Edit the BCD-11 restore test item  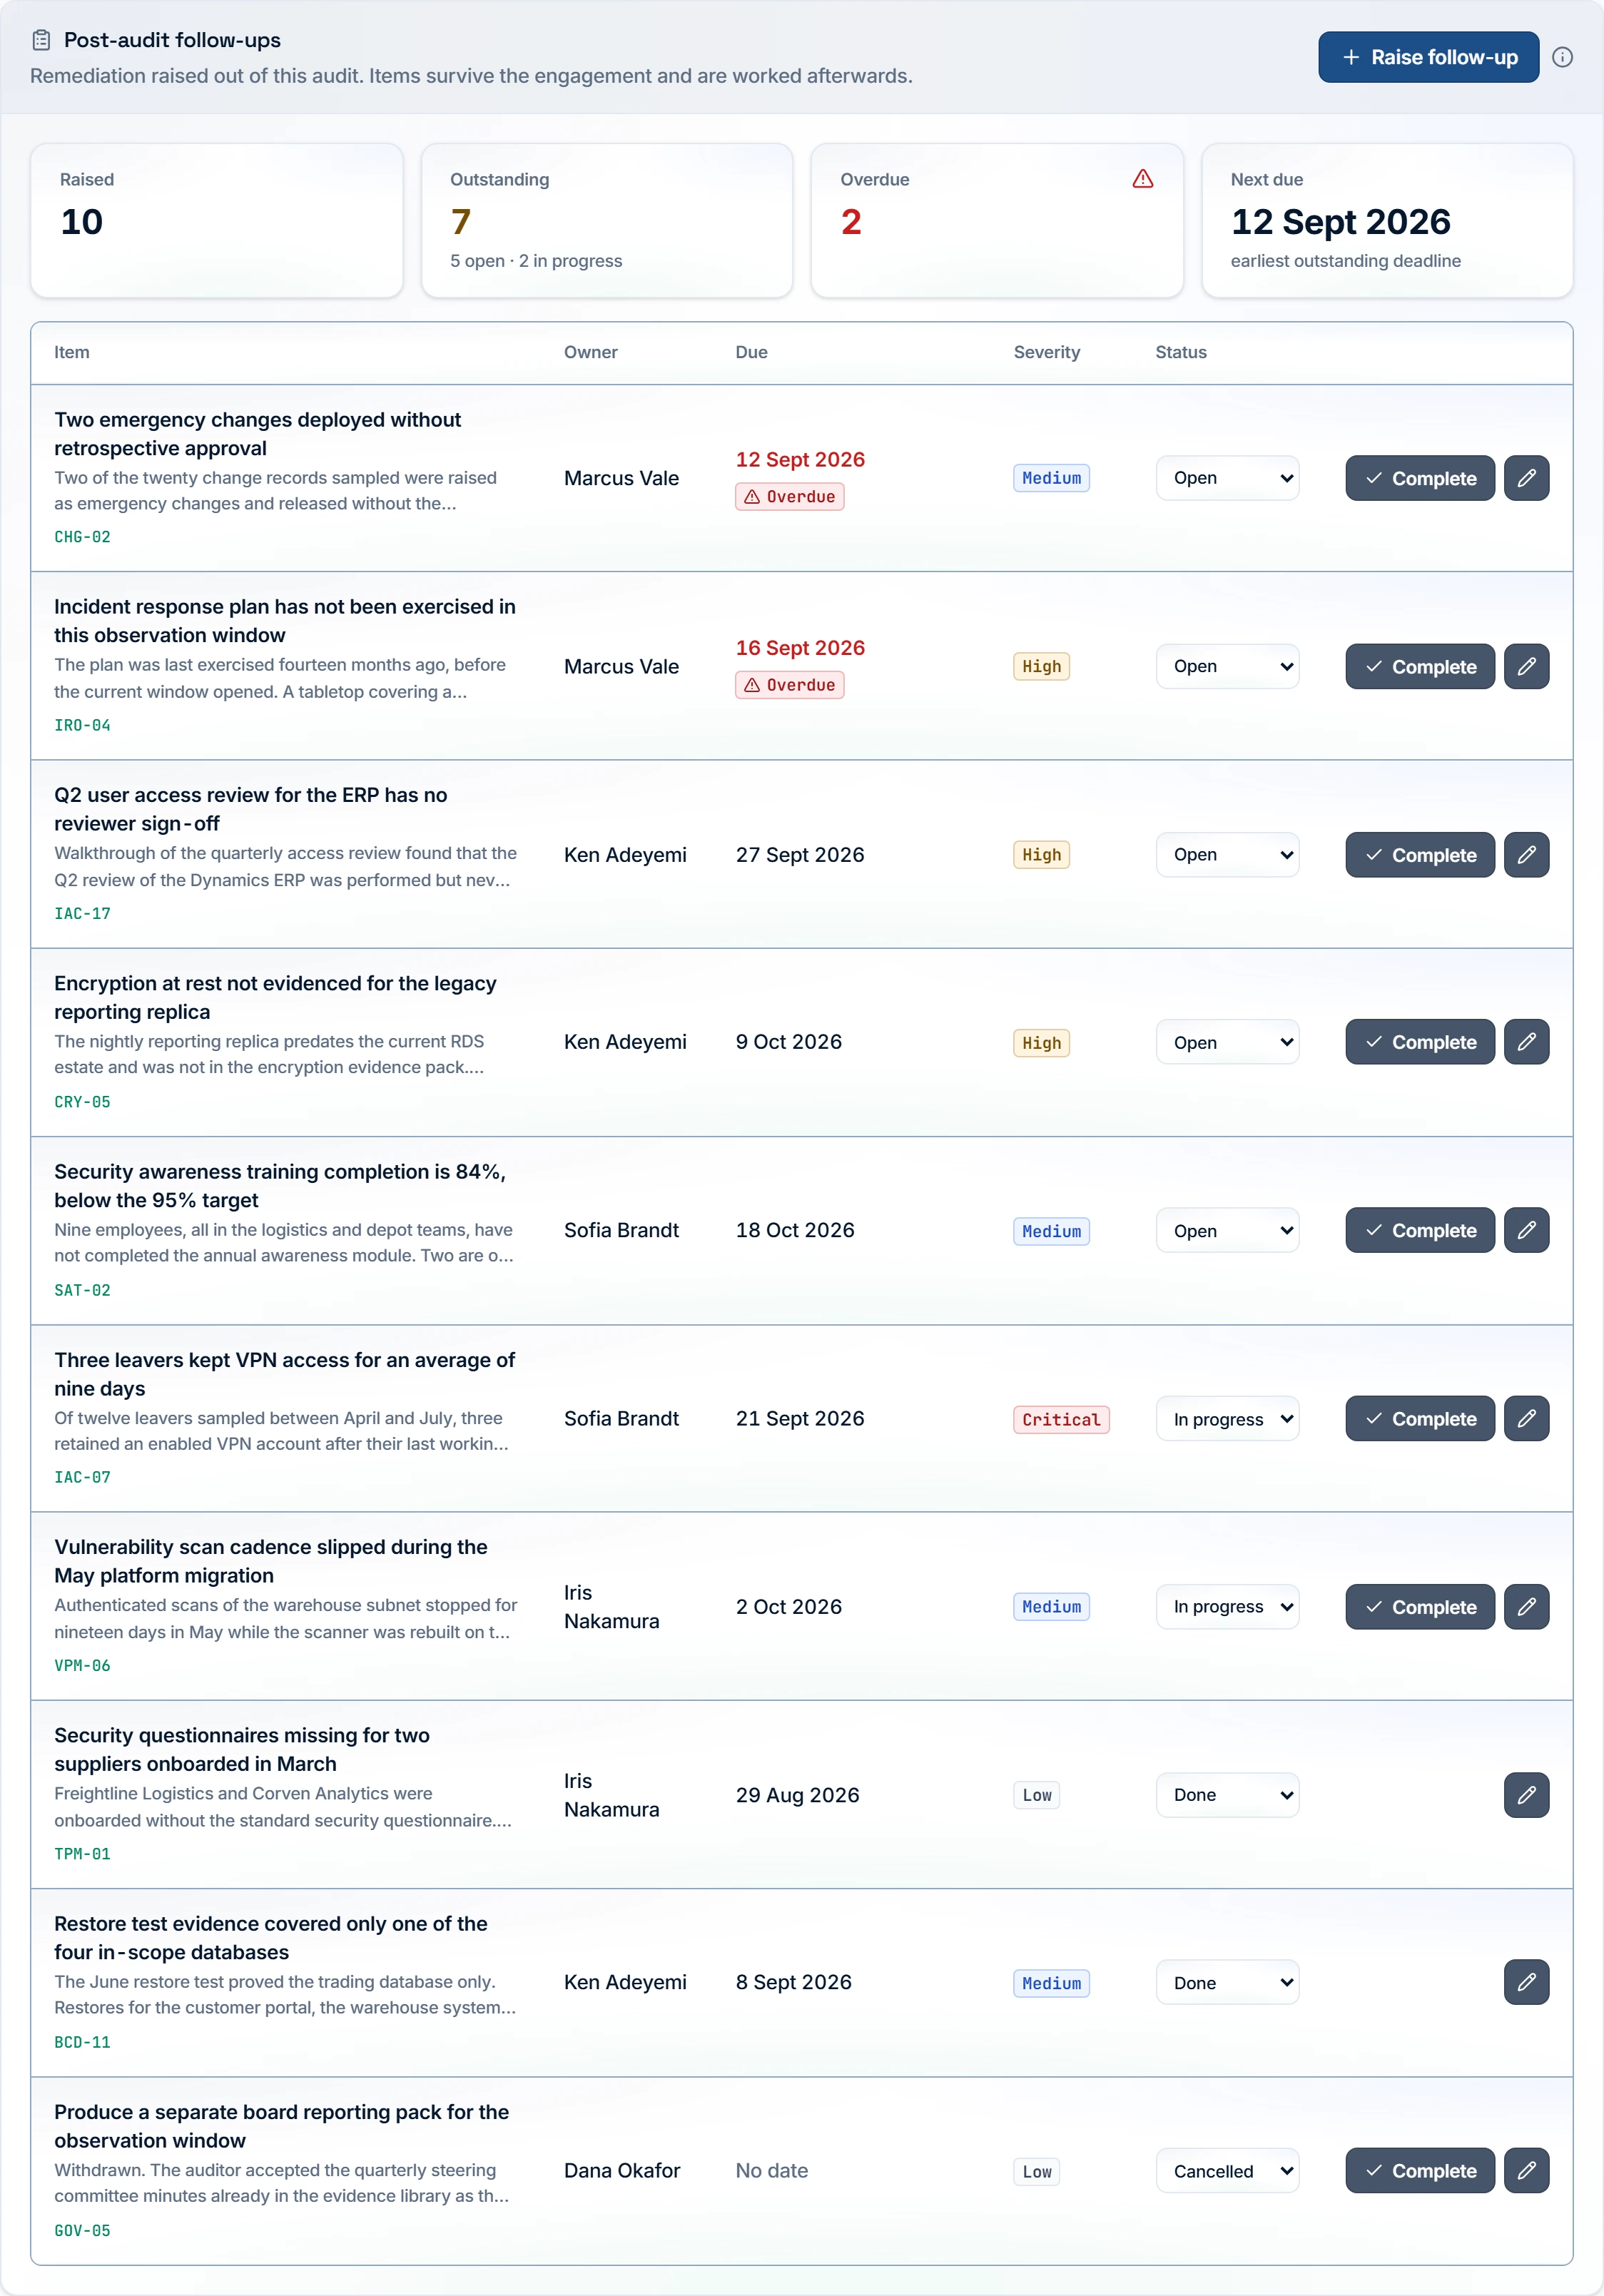(1526, 1982)
